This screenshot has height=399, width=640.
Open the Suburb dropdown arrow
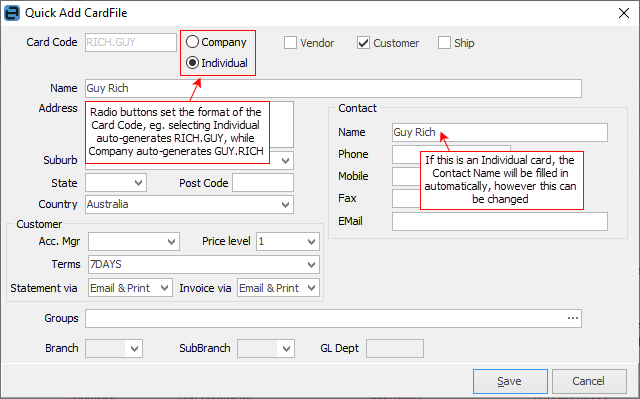coord(285,161)
